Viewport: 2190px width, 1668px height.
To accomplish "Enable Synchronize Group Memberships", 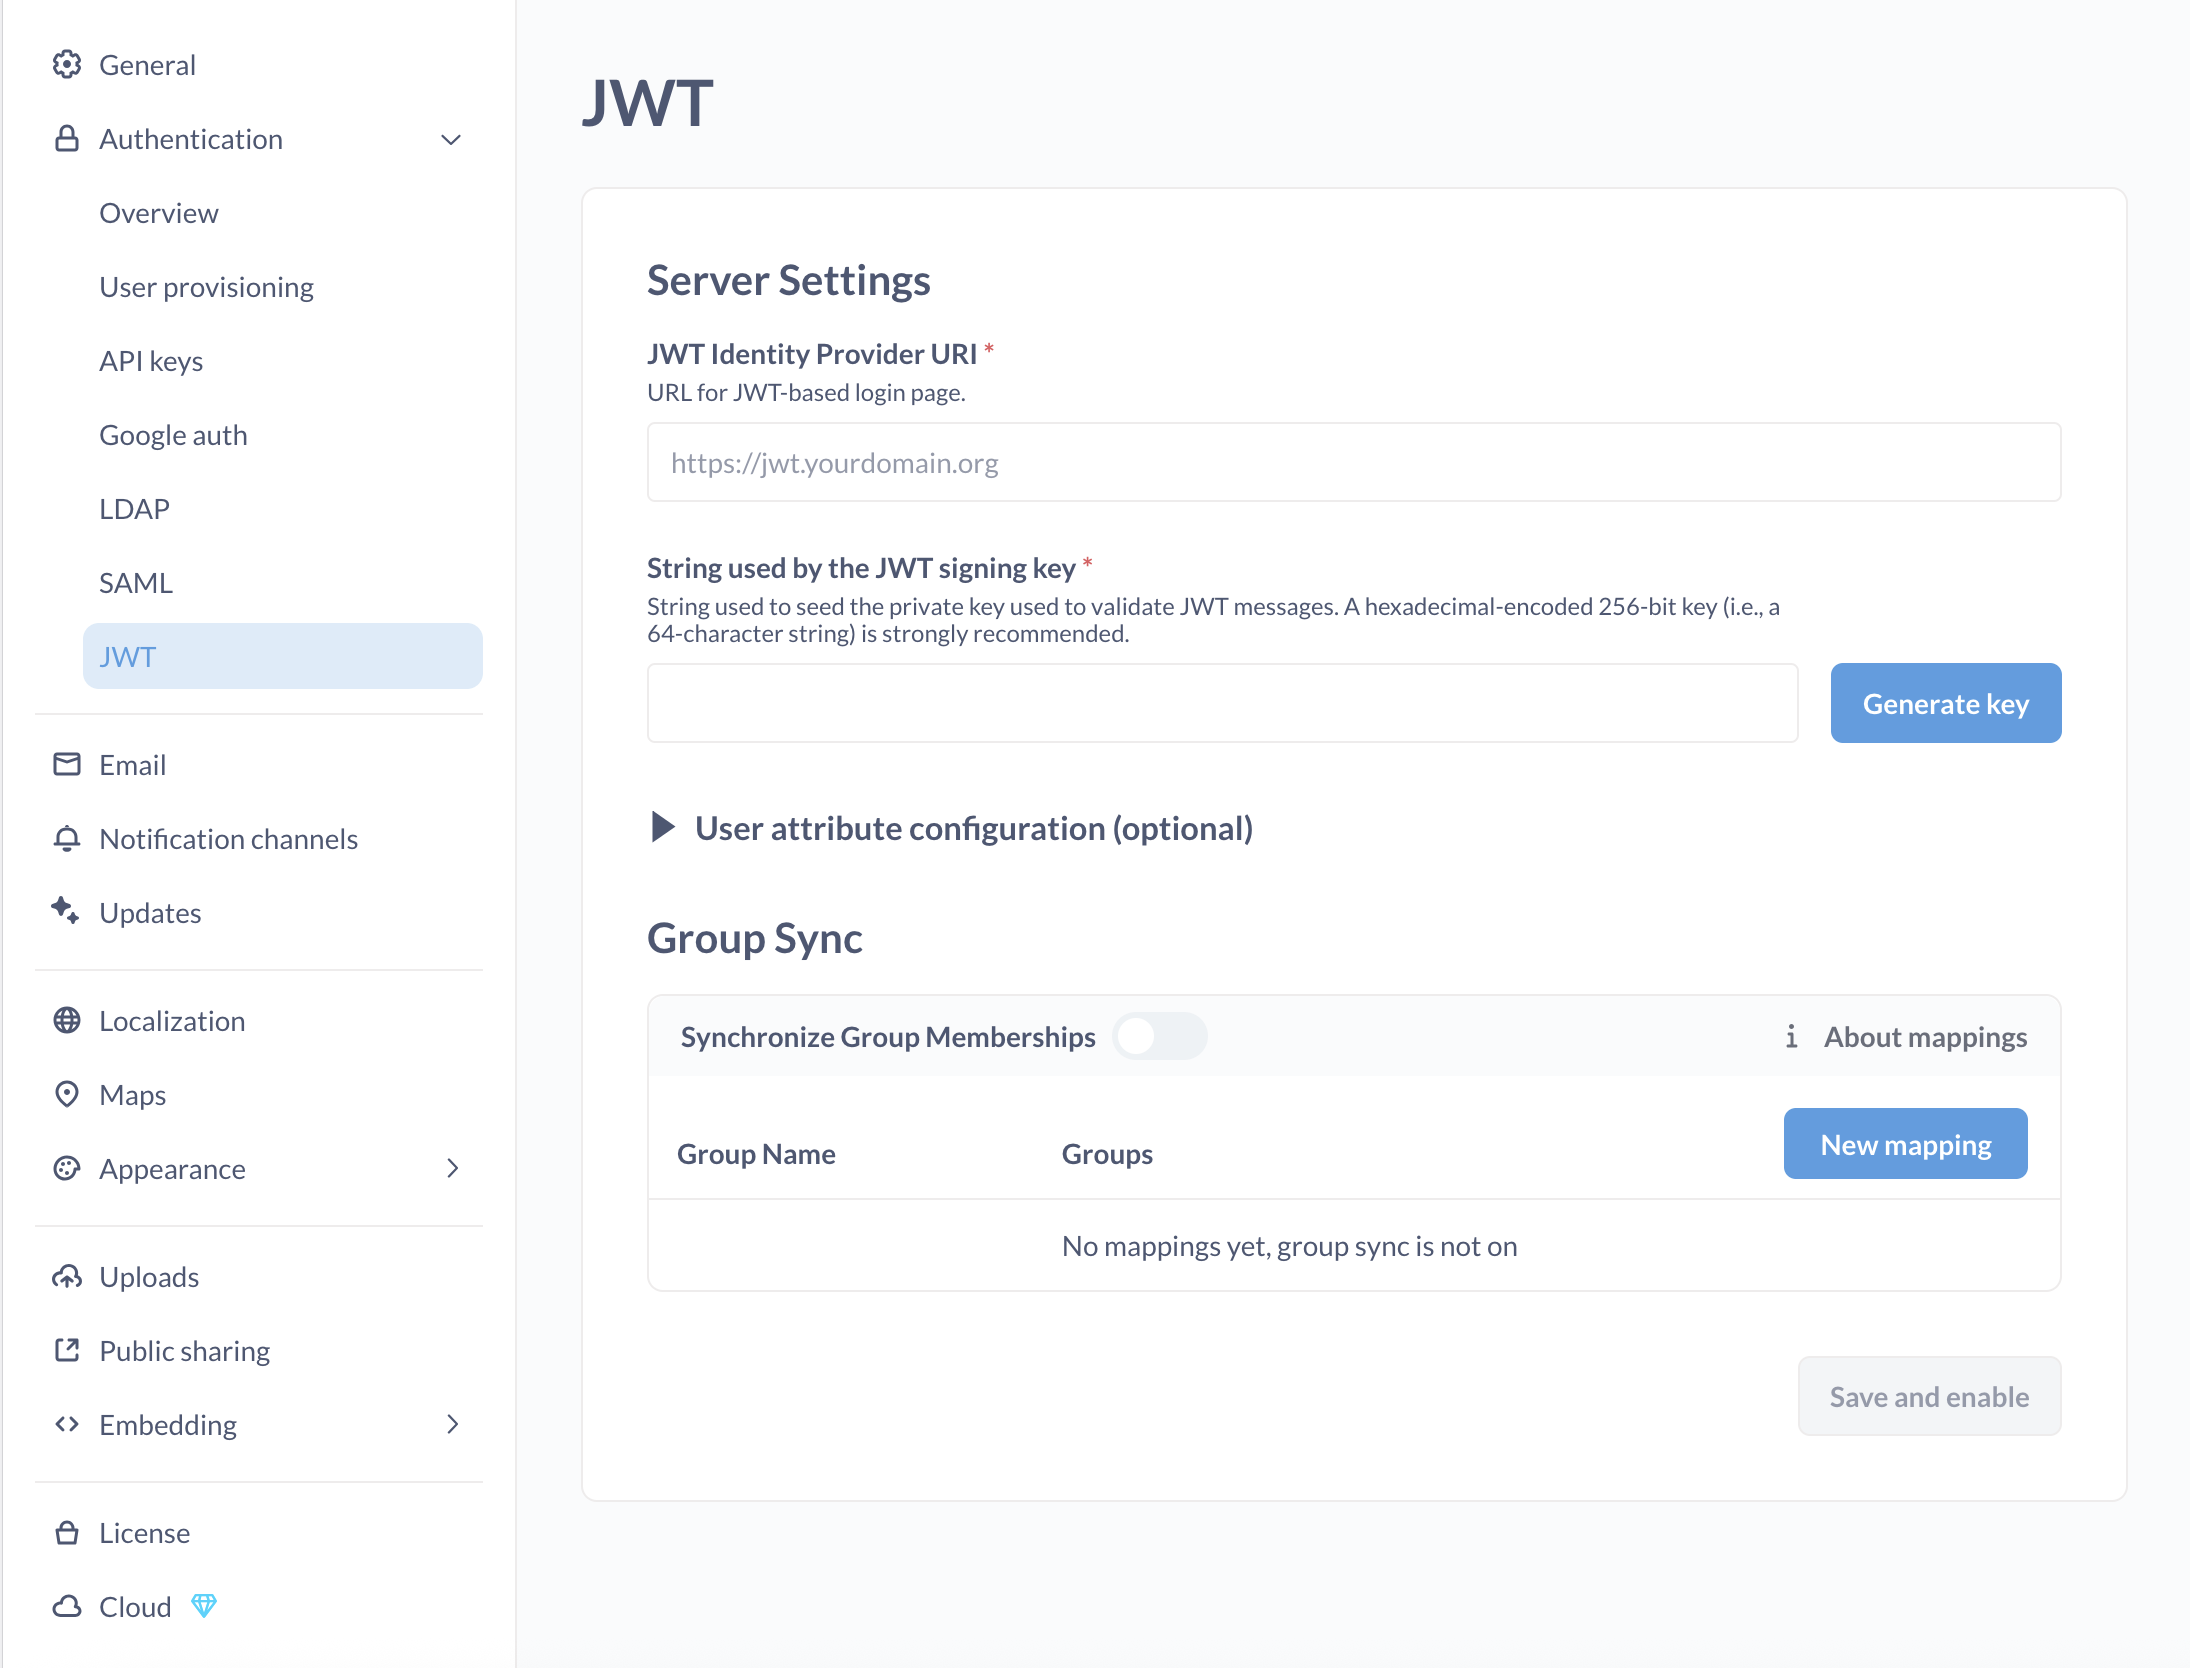I will tap(1160, 1036).
